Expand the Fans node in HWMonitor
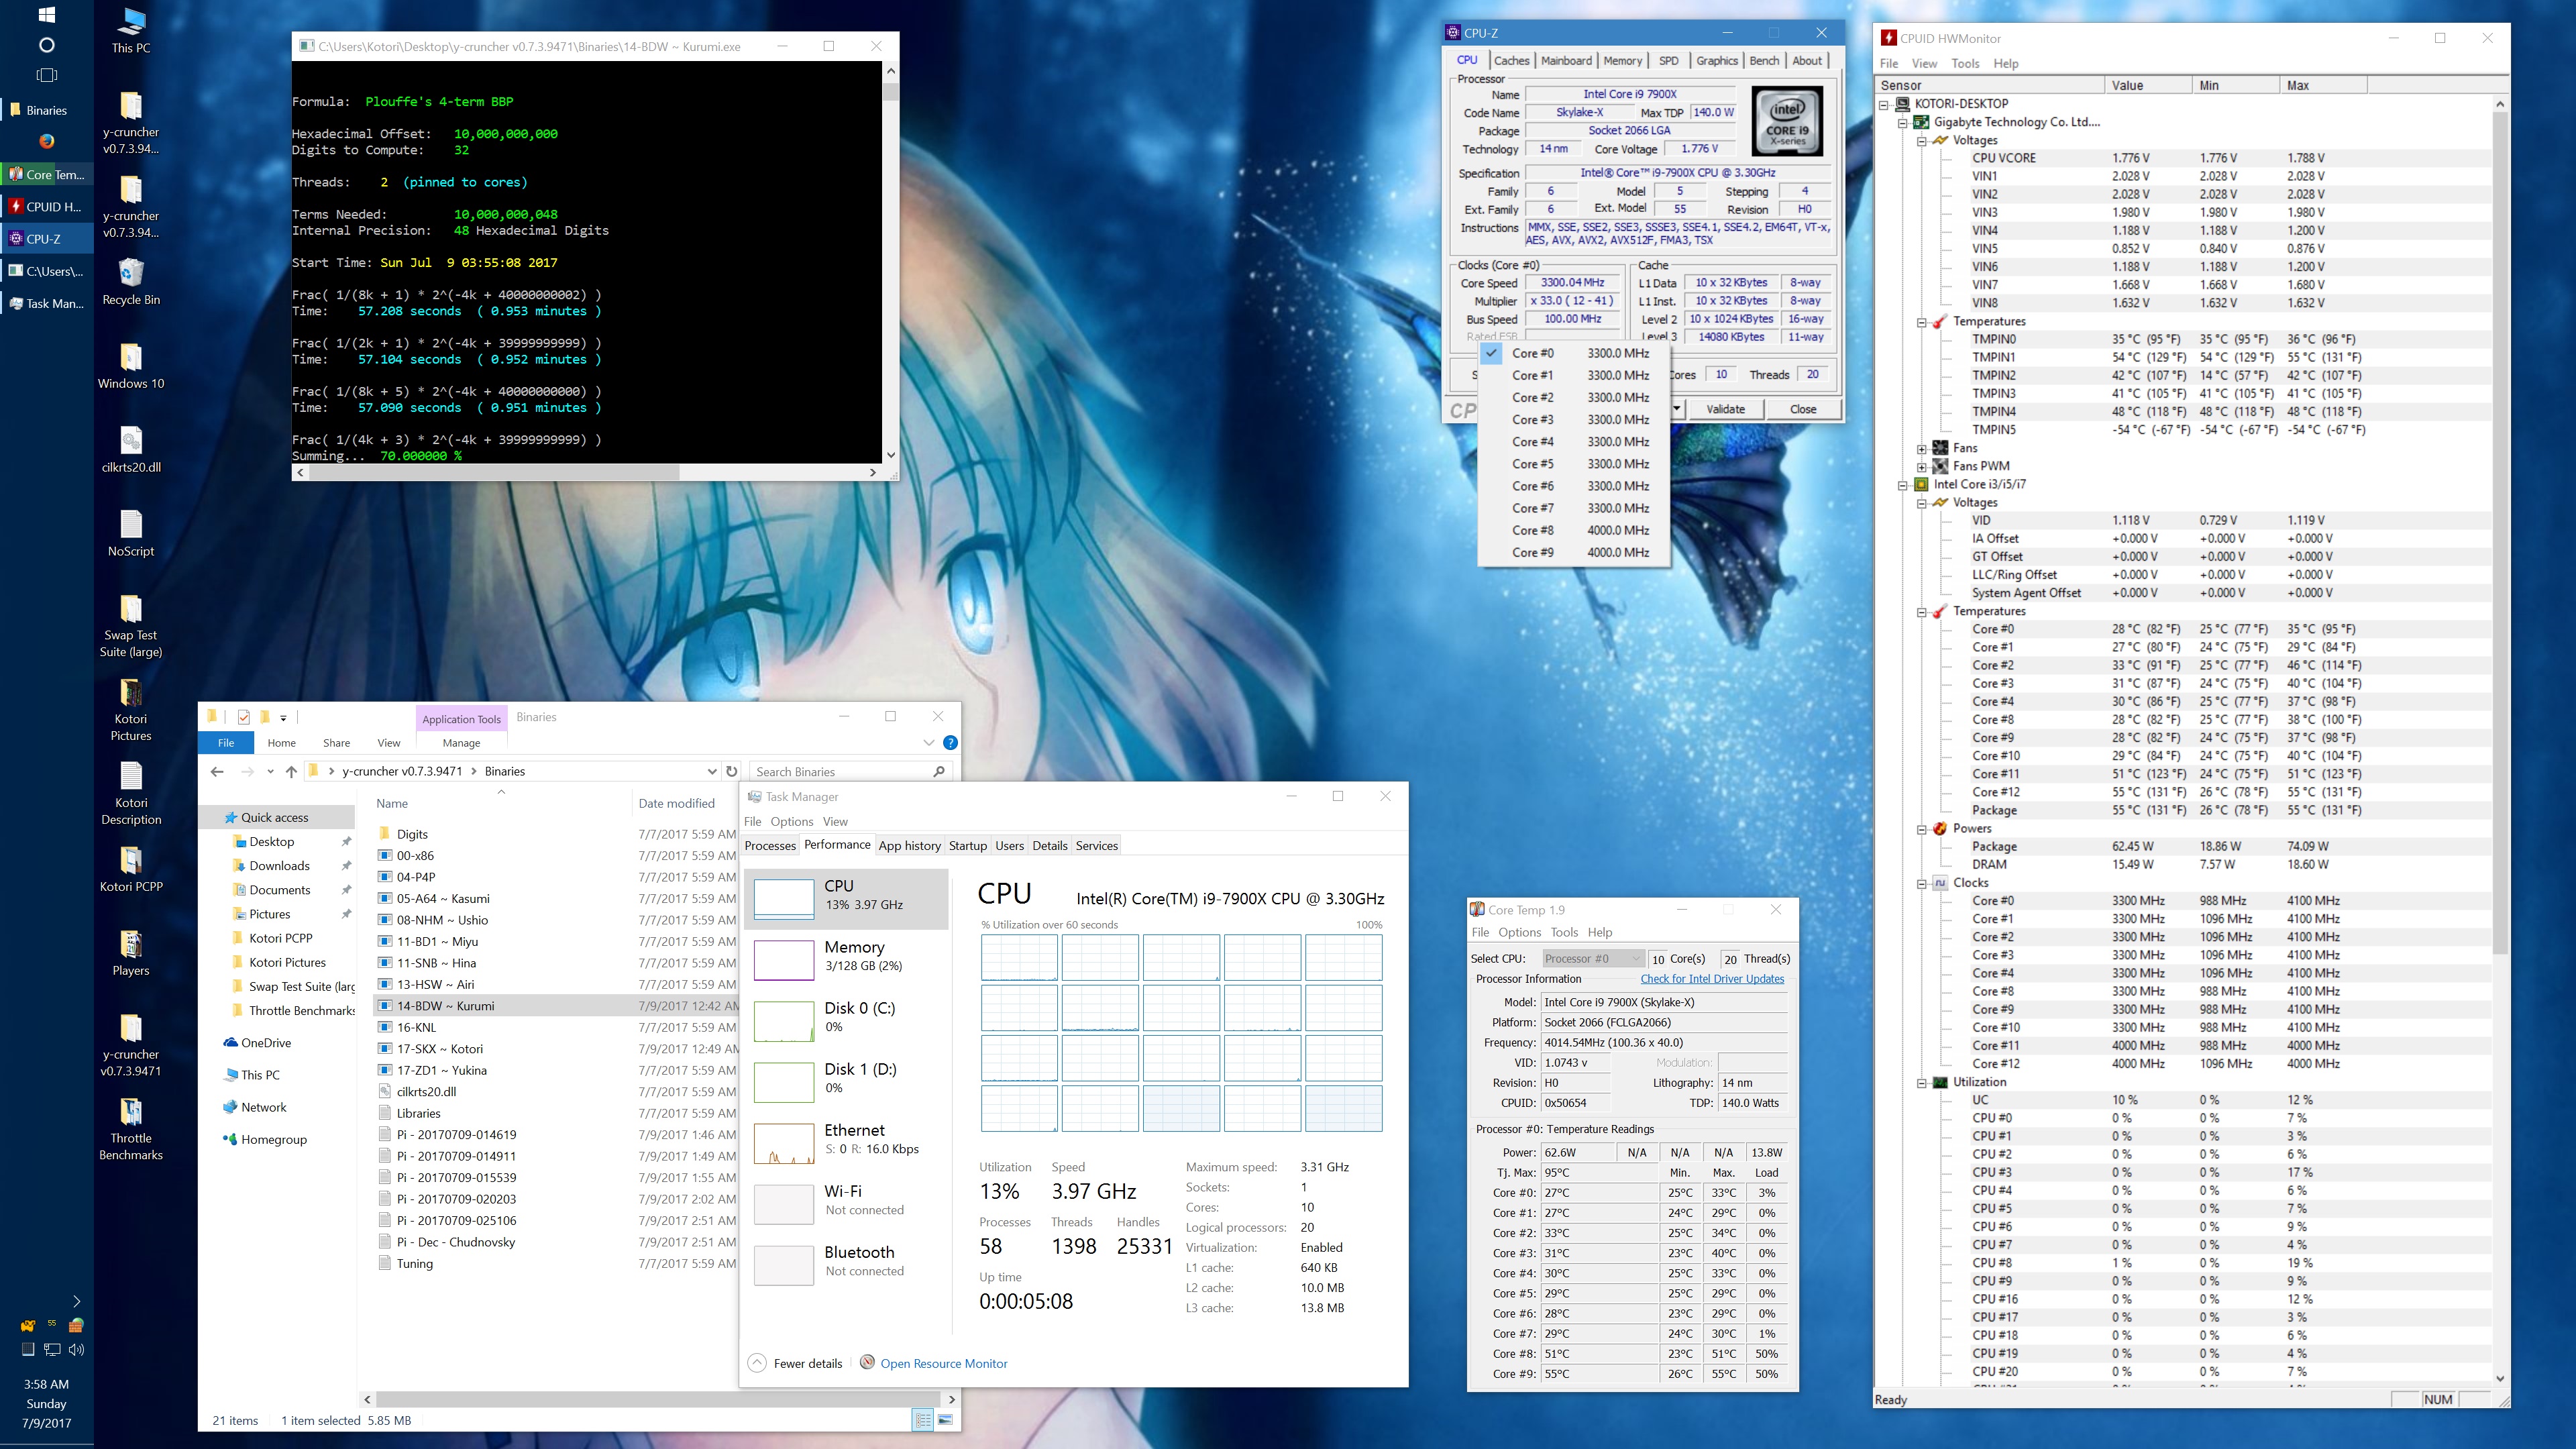This screenshot has height=1449, width=2576. point(1921,448)
